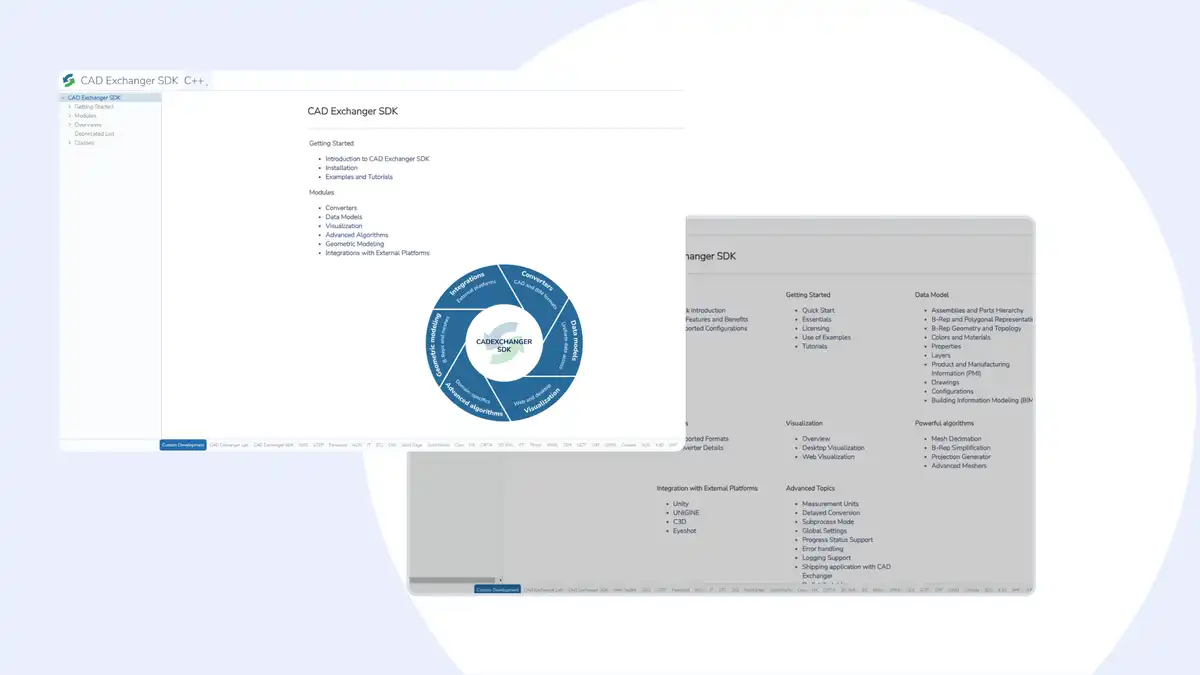1200x675 pixels.
Task: Open Overview link under Visualization
Action: 816,439
